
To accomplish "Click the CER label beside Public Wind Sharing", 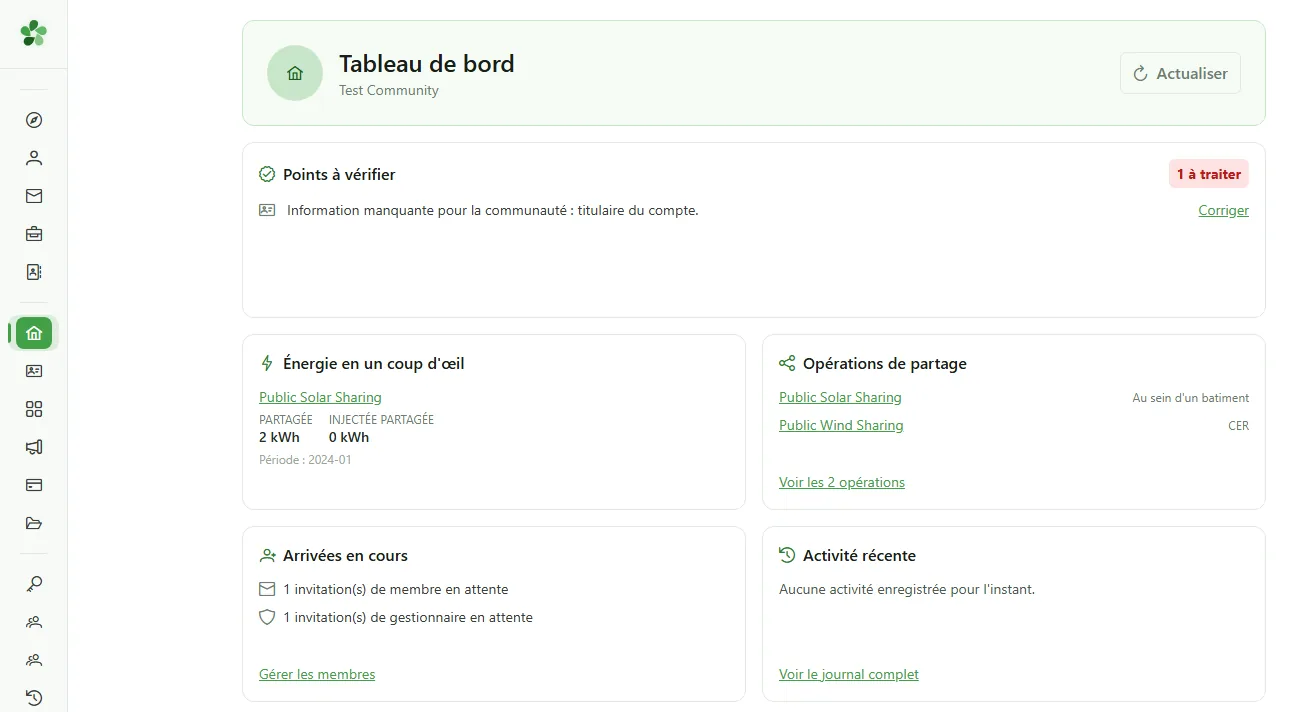I will tap(1239, 426).
